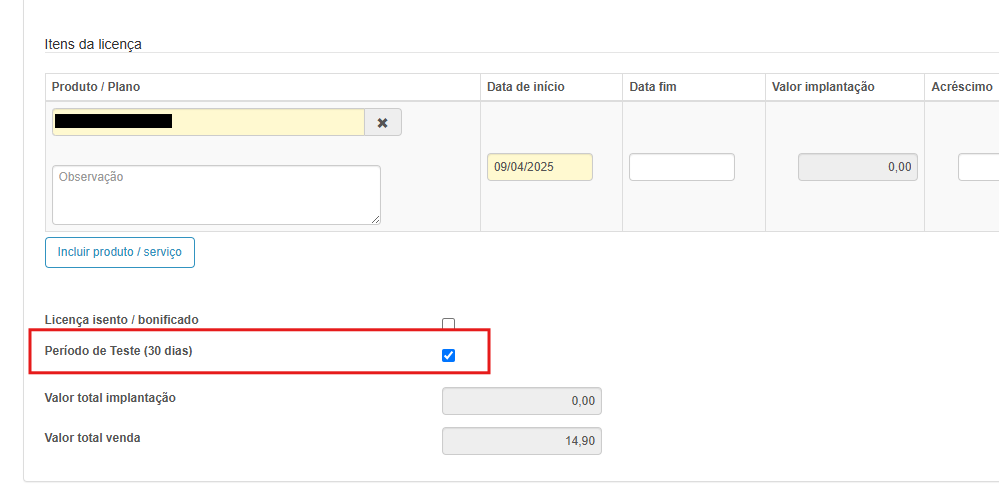
Task: Focus the Acréscimo input field
Action: (978, 167)
